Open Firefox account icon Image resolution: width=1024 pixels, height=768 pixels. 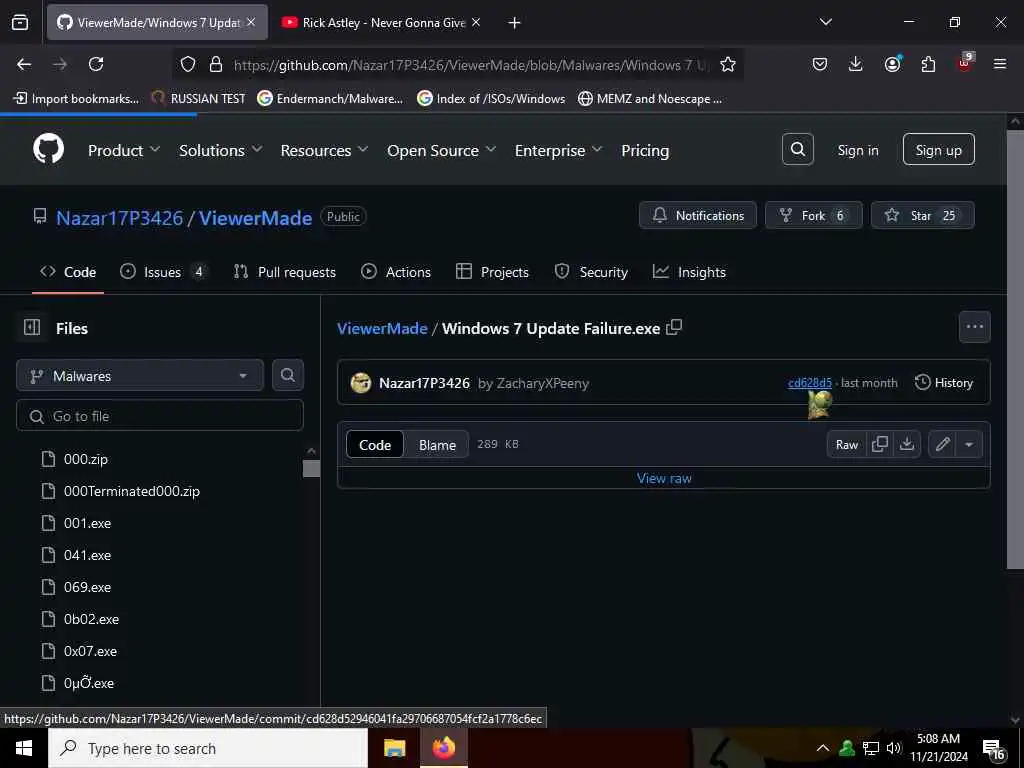[892, 64]
